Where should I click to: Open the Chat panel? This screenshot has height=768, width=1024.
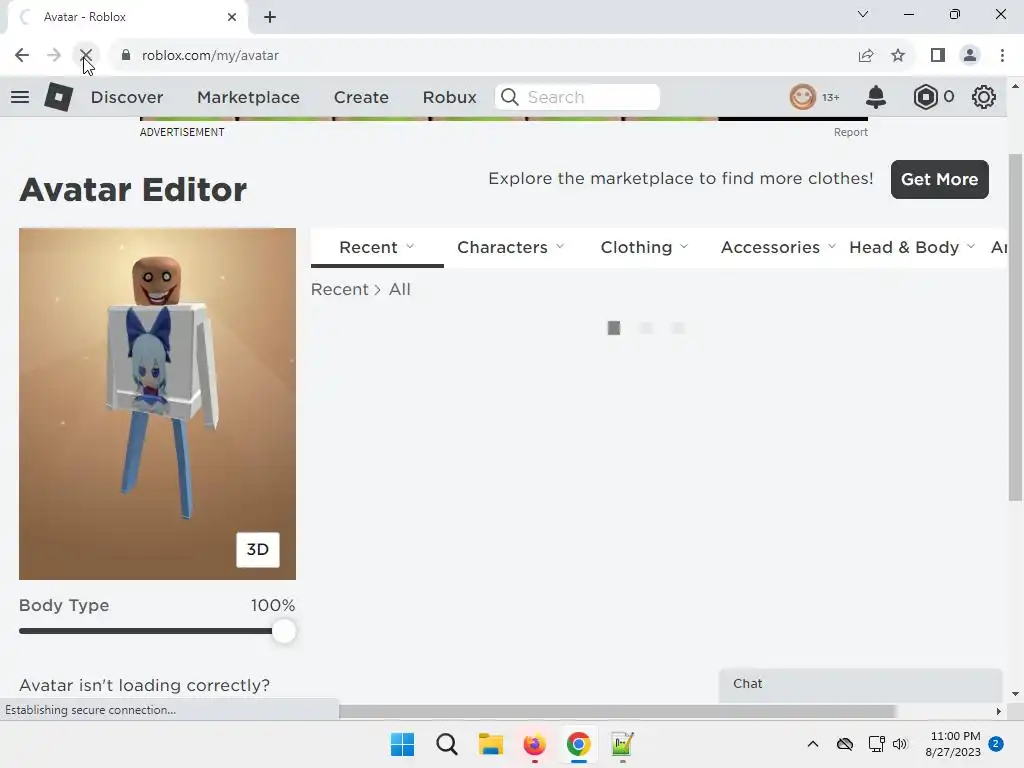[x=860, y=684]
